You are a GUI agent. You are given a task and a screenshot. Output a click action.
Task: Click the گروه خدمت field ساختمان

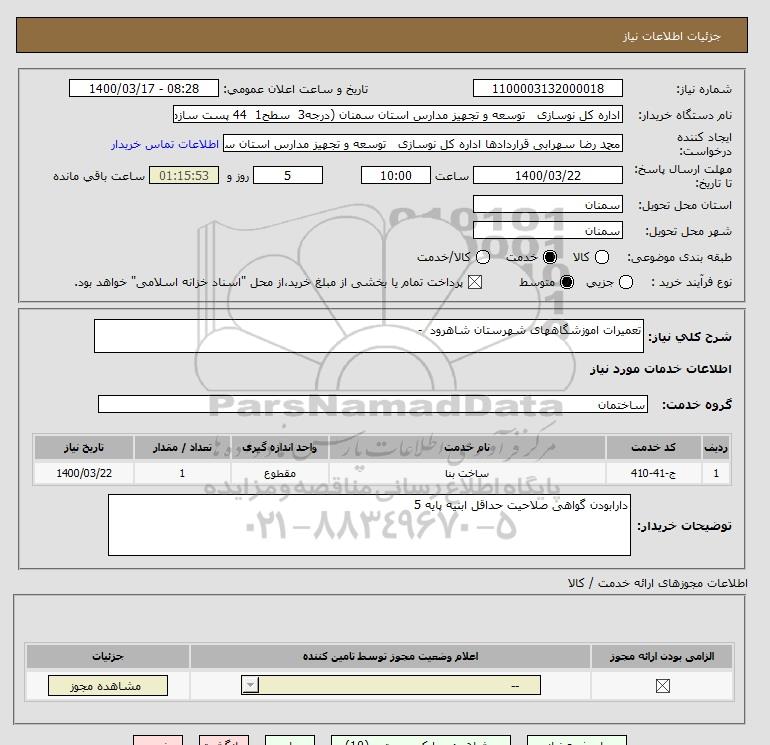point(373,404)
